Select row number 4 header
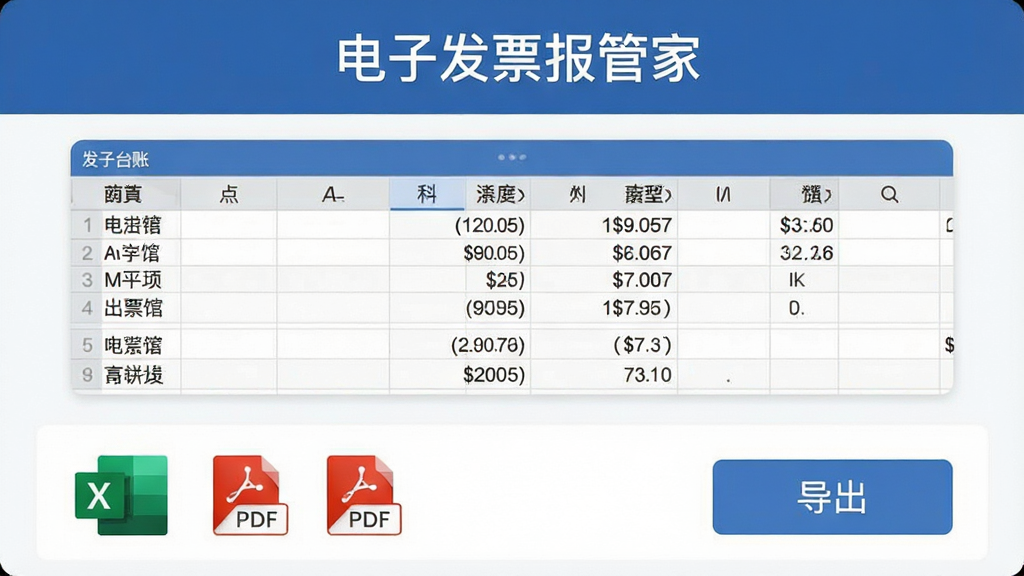Screen dimensions: 1024x576 [x=87, y=308]
